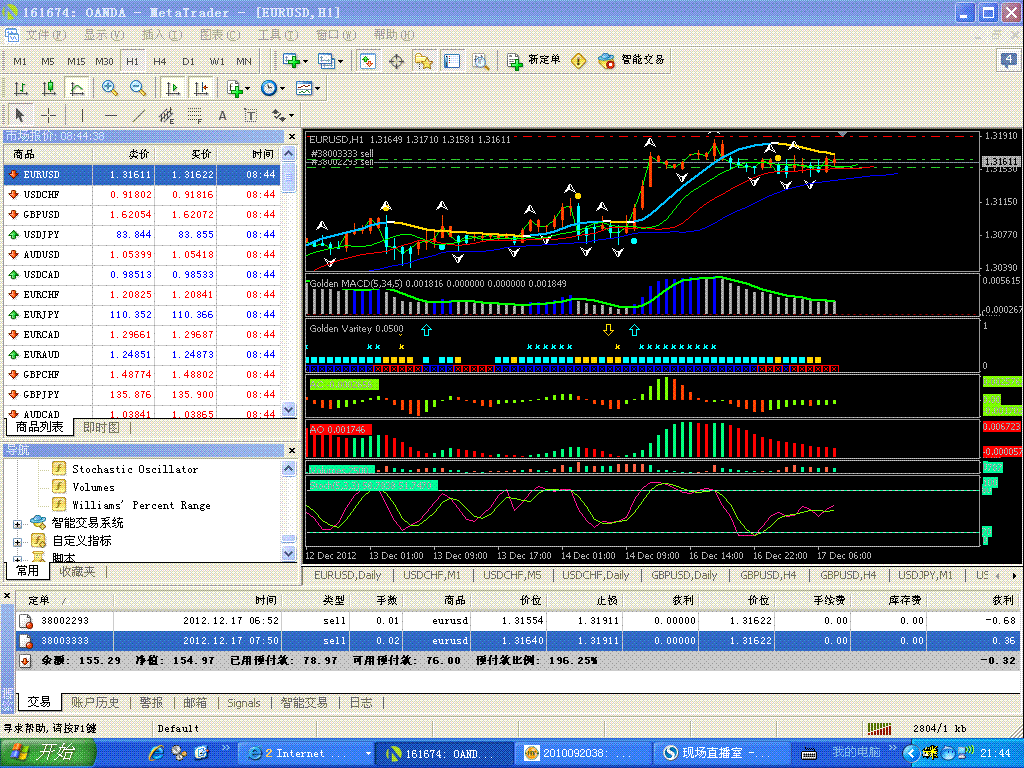Select the crosshair cursor tool
This screenshot has height=768, width=1024.
[48, 115]
